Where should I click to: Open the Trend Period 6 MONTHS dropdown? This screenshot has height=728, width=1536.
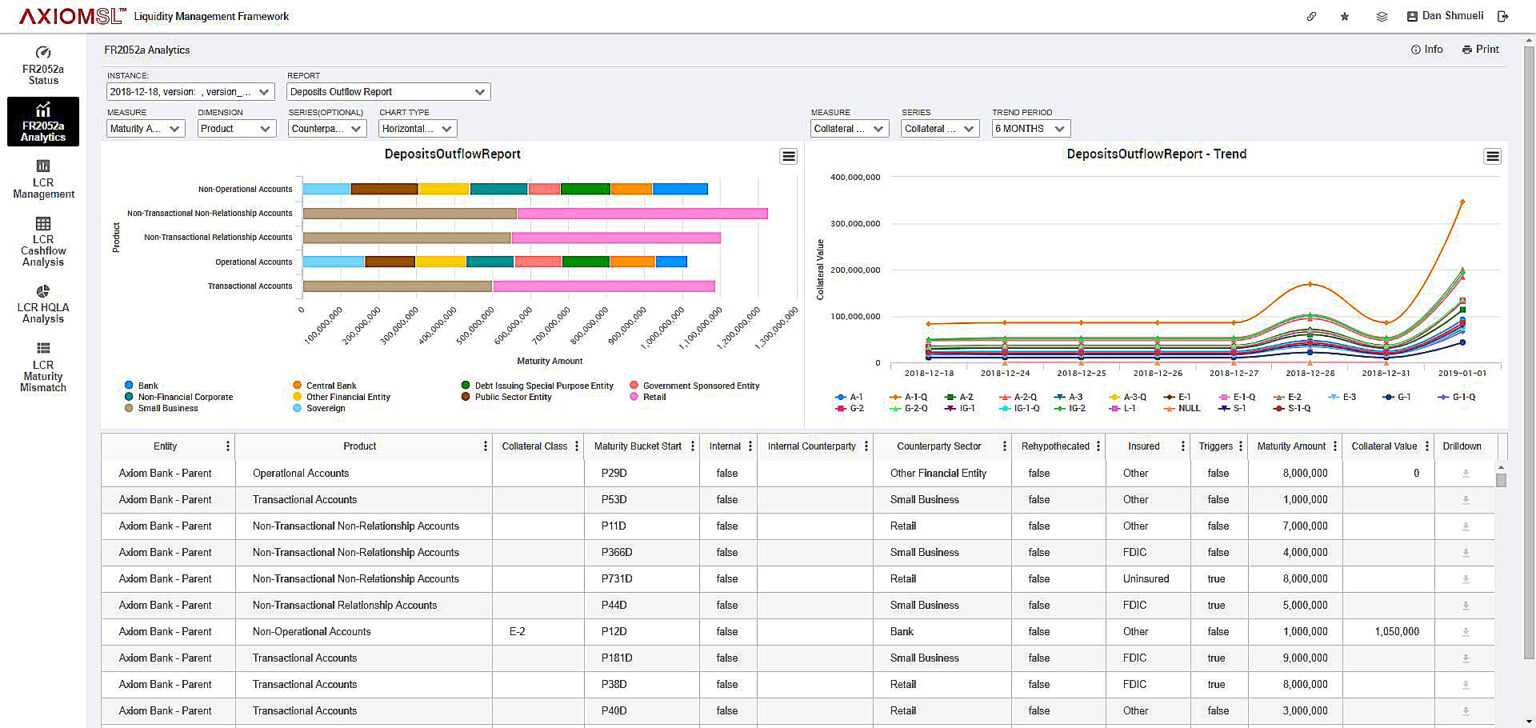click(x=1031, y=129)
